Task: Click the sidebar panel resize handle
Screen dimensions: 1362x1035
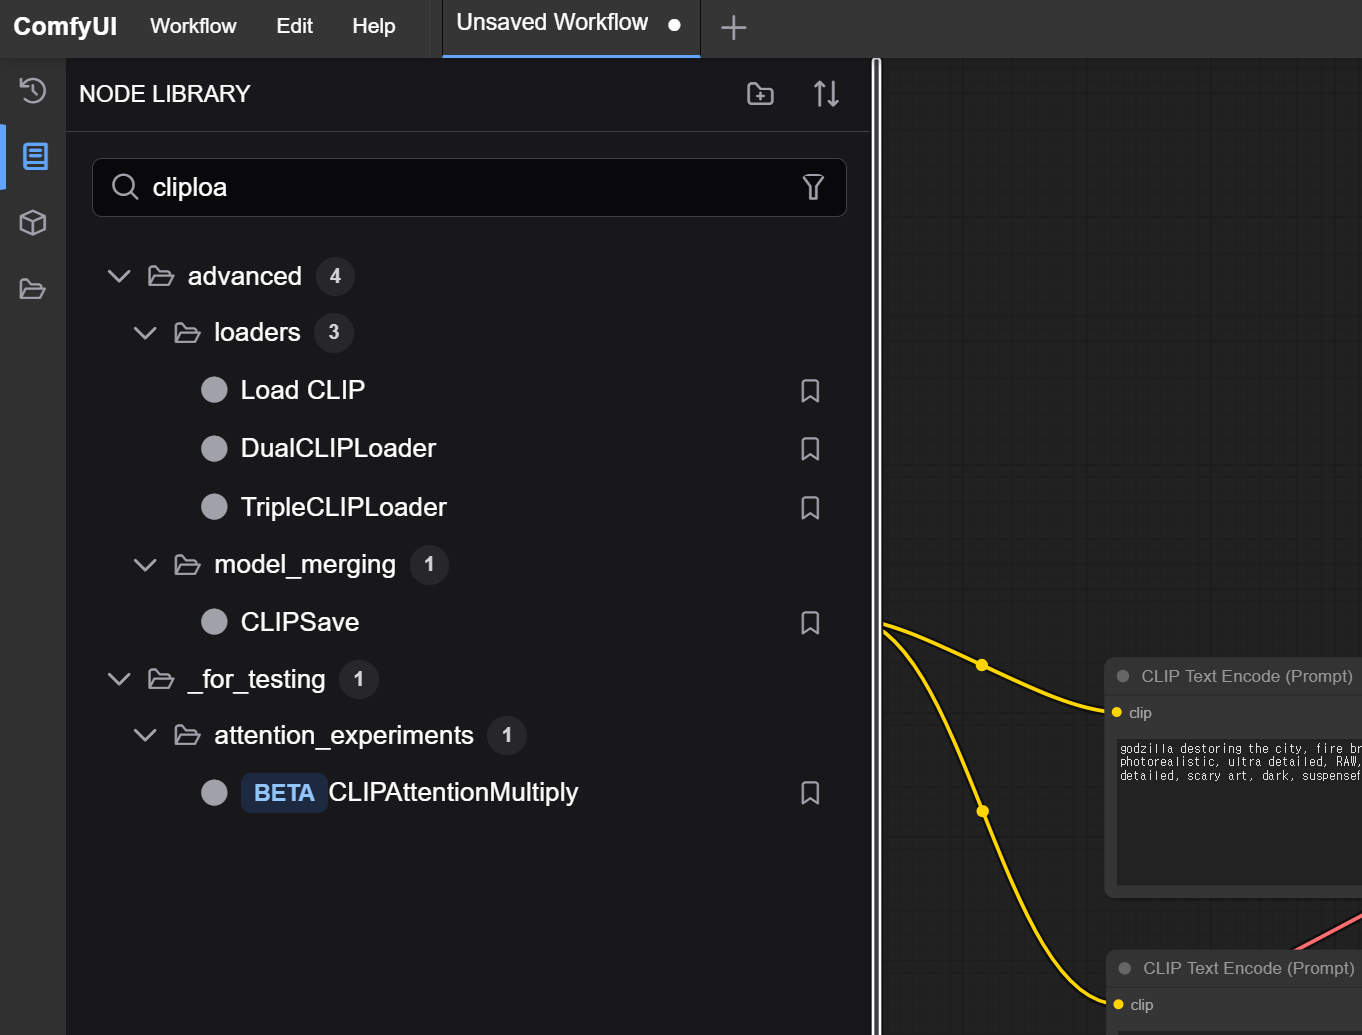Action: (877, 546)
